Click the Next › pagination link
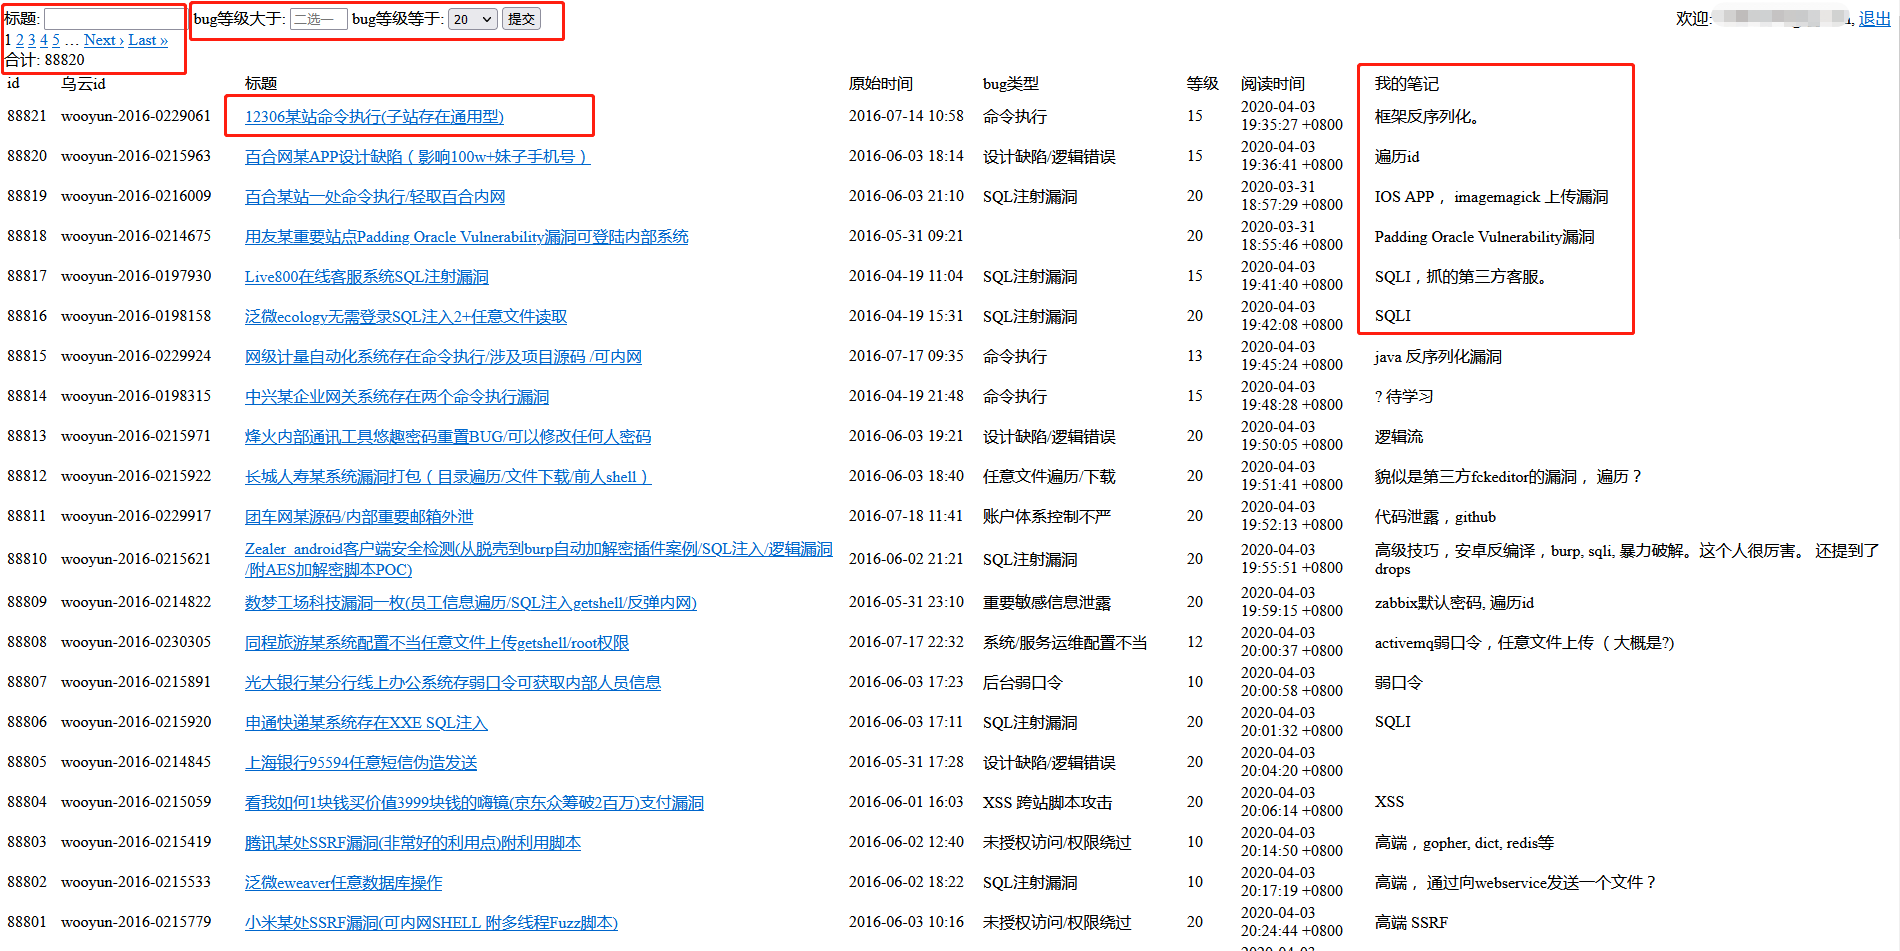 104,40
